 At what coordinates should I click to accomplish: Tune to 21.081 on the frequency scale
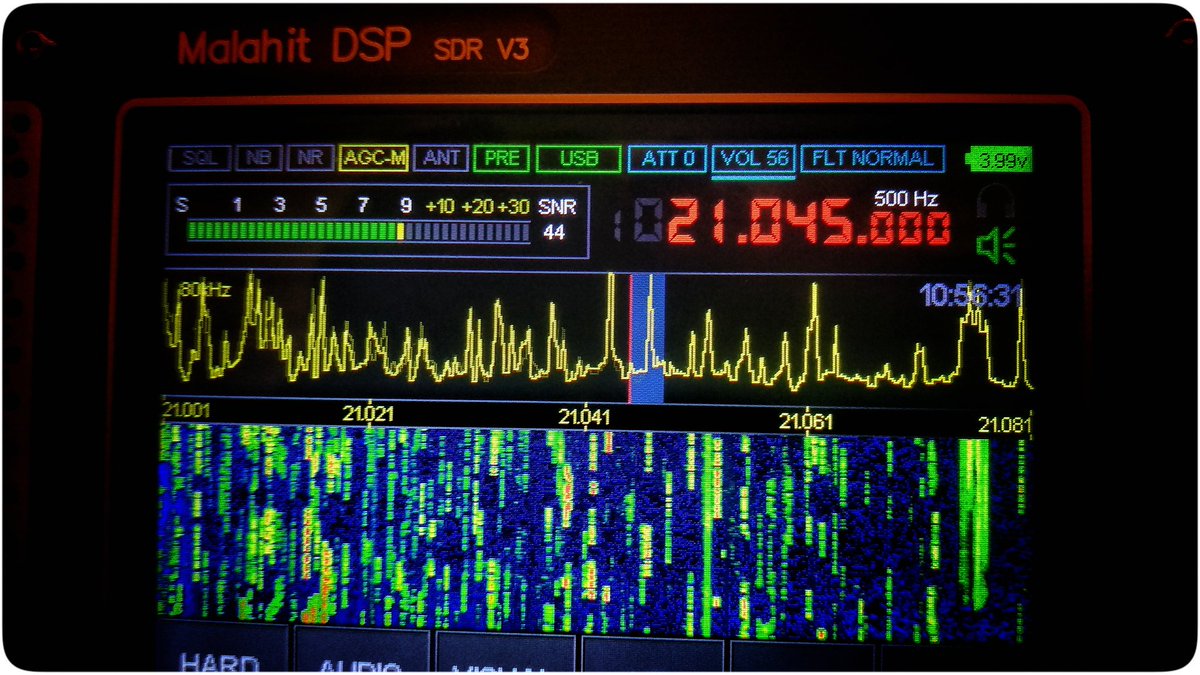[1005, 425]
